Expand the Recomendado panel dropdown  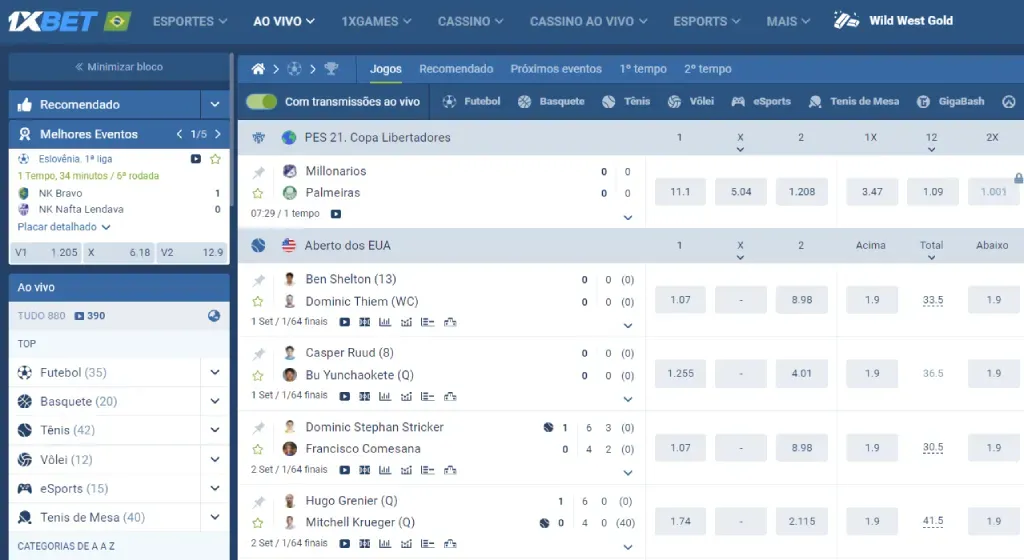coord(215,104)
